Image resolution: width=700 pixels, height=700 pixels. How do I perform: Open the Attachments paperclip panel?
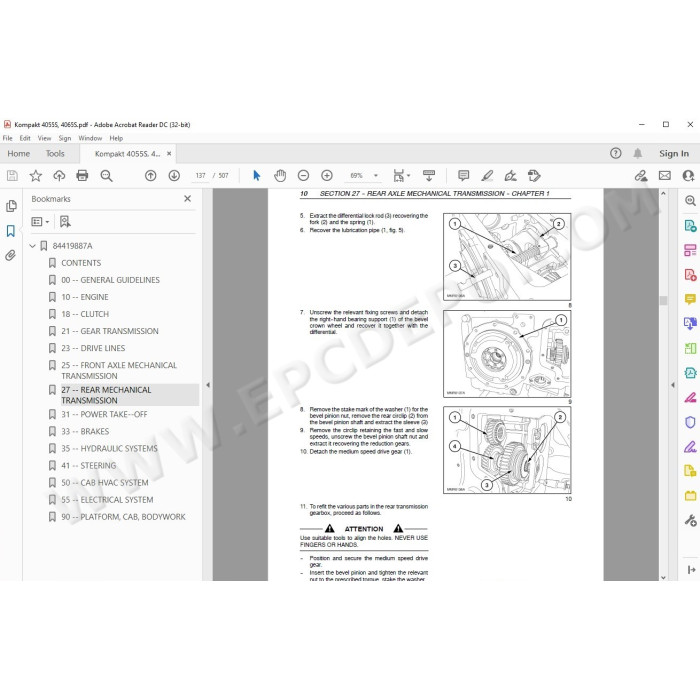[11, 255]
